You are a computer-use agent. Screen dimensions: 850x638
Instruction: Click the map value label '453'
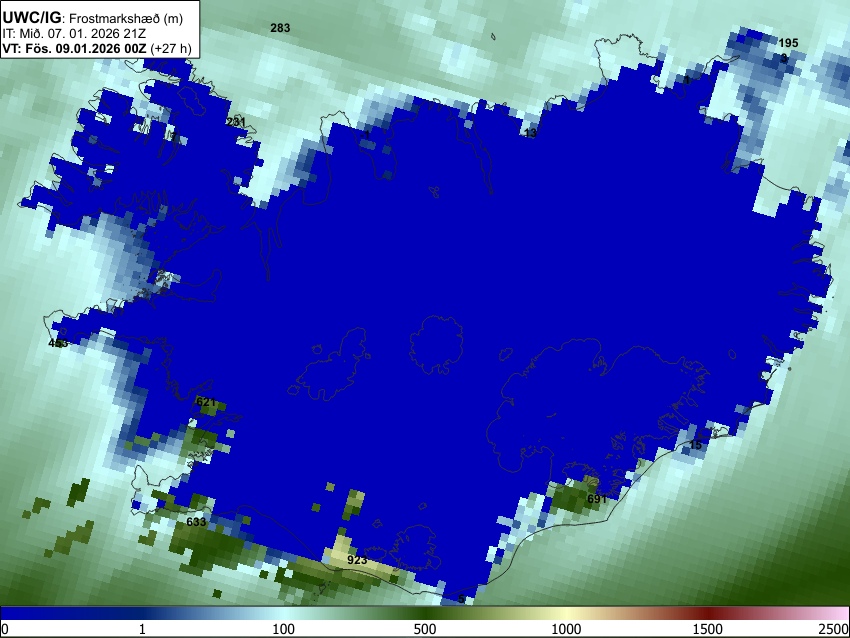[x=59, y=343]
